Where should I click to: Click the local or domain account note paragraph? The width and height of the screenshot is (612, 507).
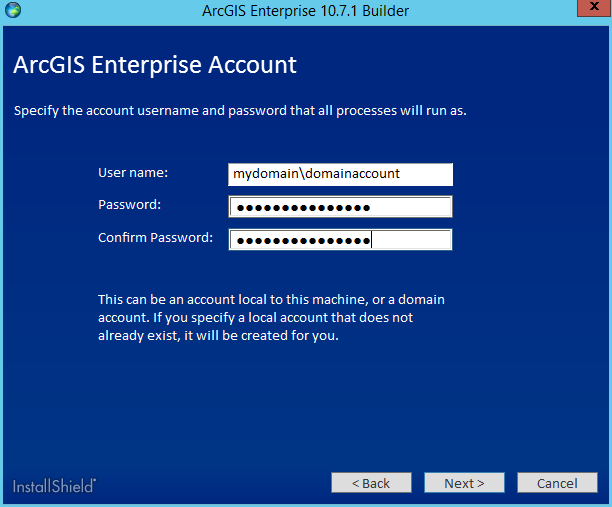click(x=270, y=317)
